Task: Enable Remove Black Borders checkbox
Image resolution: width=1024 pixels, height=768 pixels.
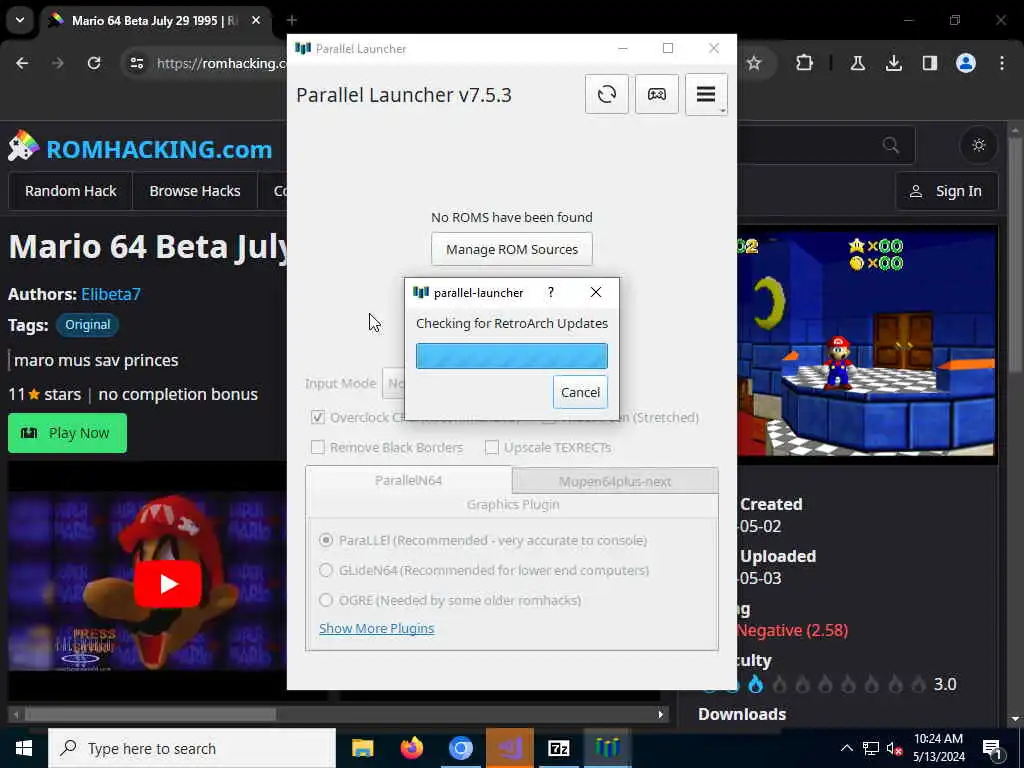Action: (317, 447)
